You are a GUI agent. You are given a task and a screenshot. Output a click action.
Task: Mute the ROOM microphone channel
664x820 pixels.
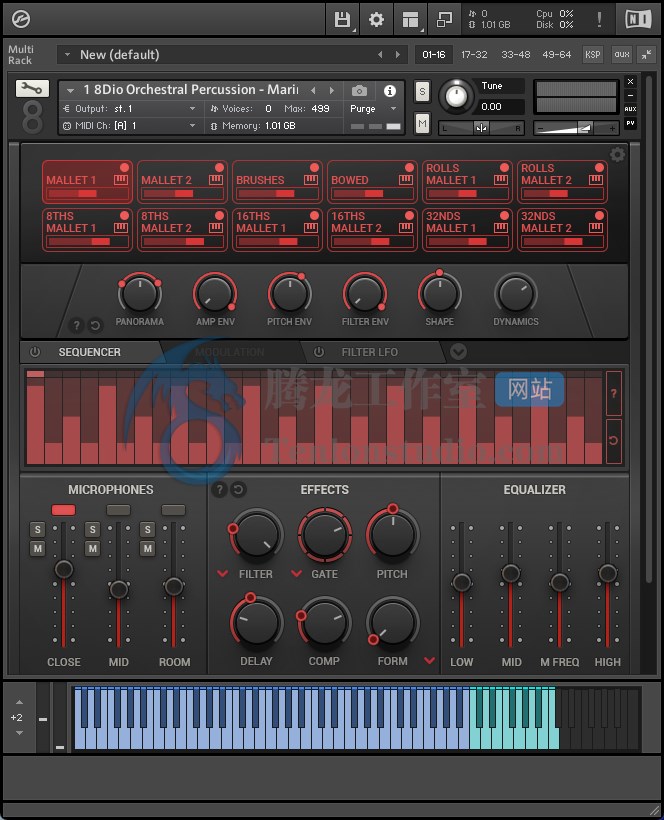tap(147, 549)
